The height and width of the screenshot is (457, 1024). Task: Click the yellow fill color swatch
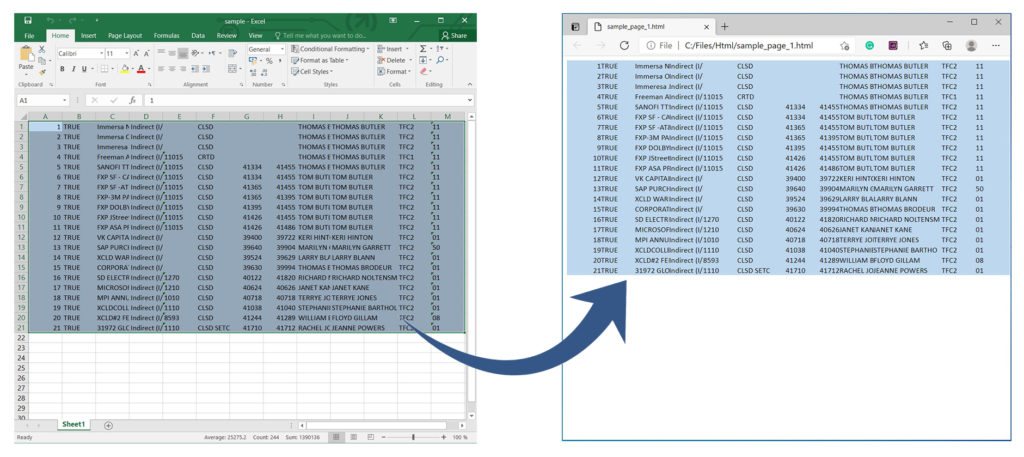coord(123,69)
